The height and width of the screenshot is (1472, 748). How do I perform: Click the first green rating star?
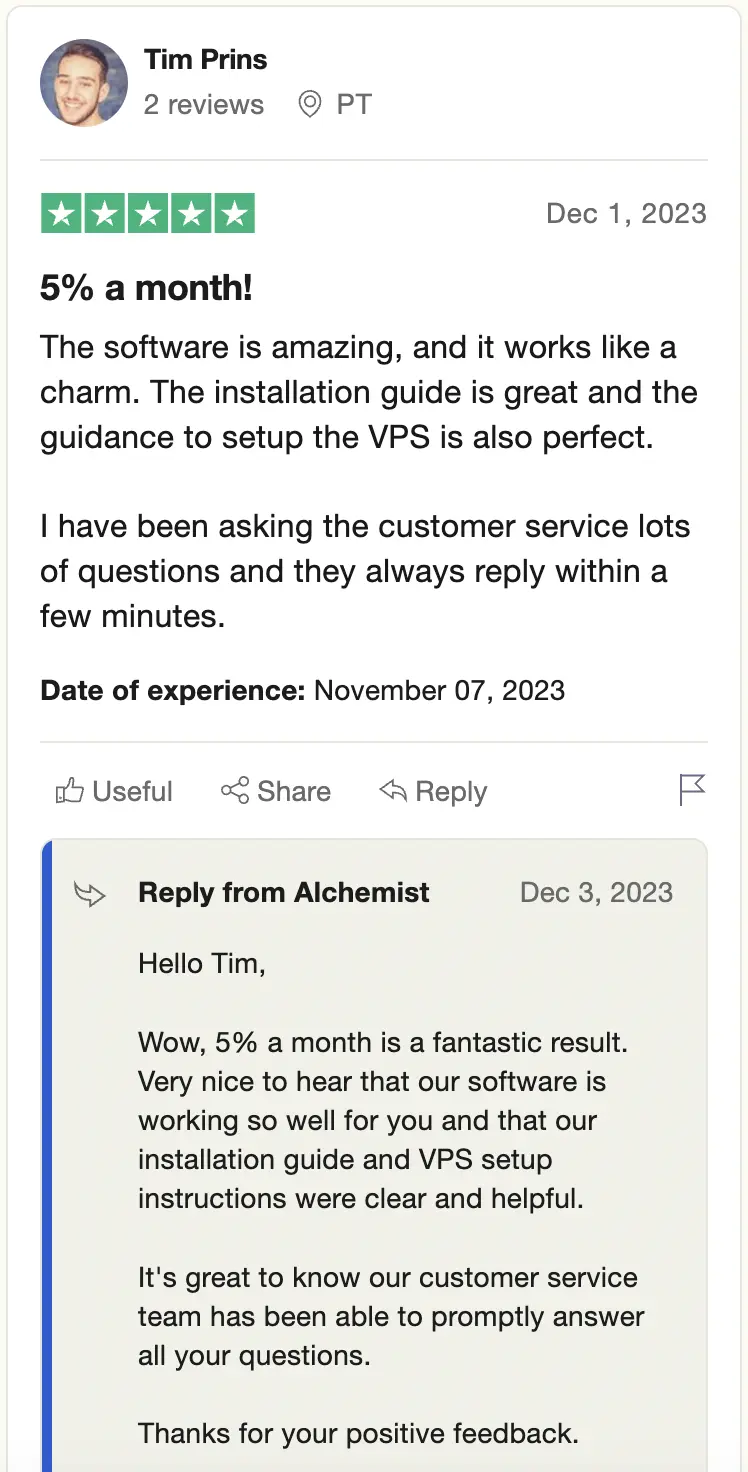coord(61,214)
